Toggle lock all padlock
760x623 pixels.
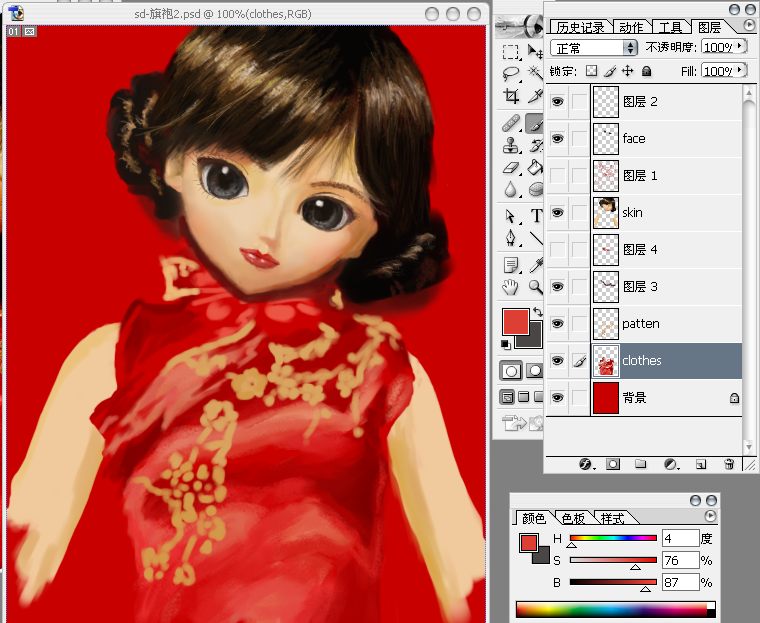pos(646,71)
